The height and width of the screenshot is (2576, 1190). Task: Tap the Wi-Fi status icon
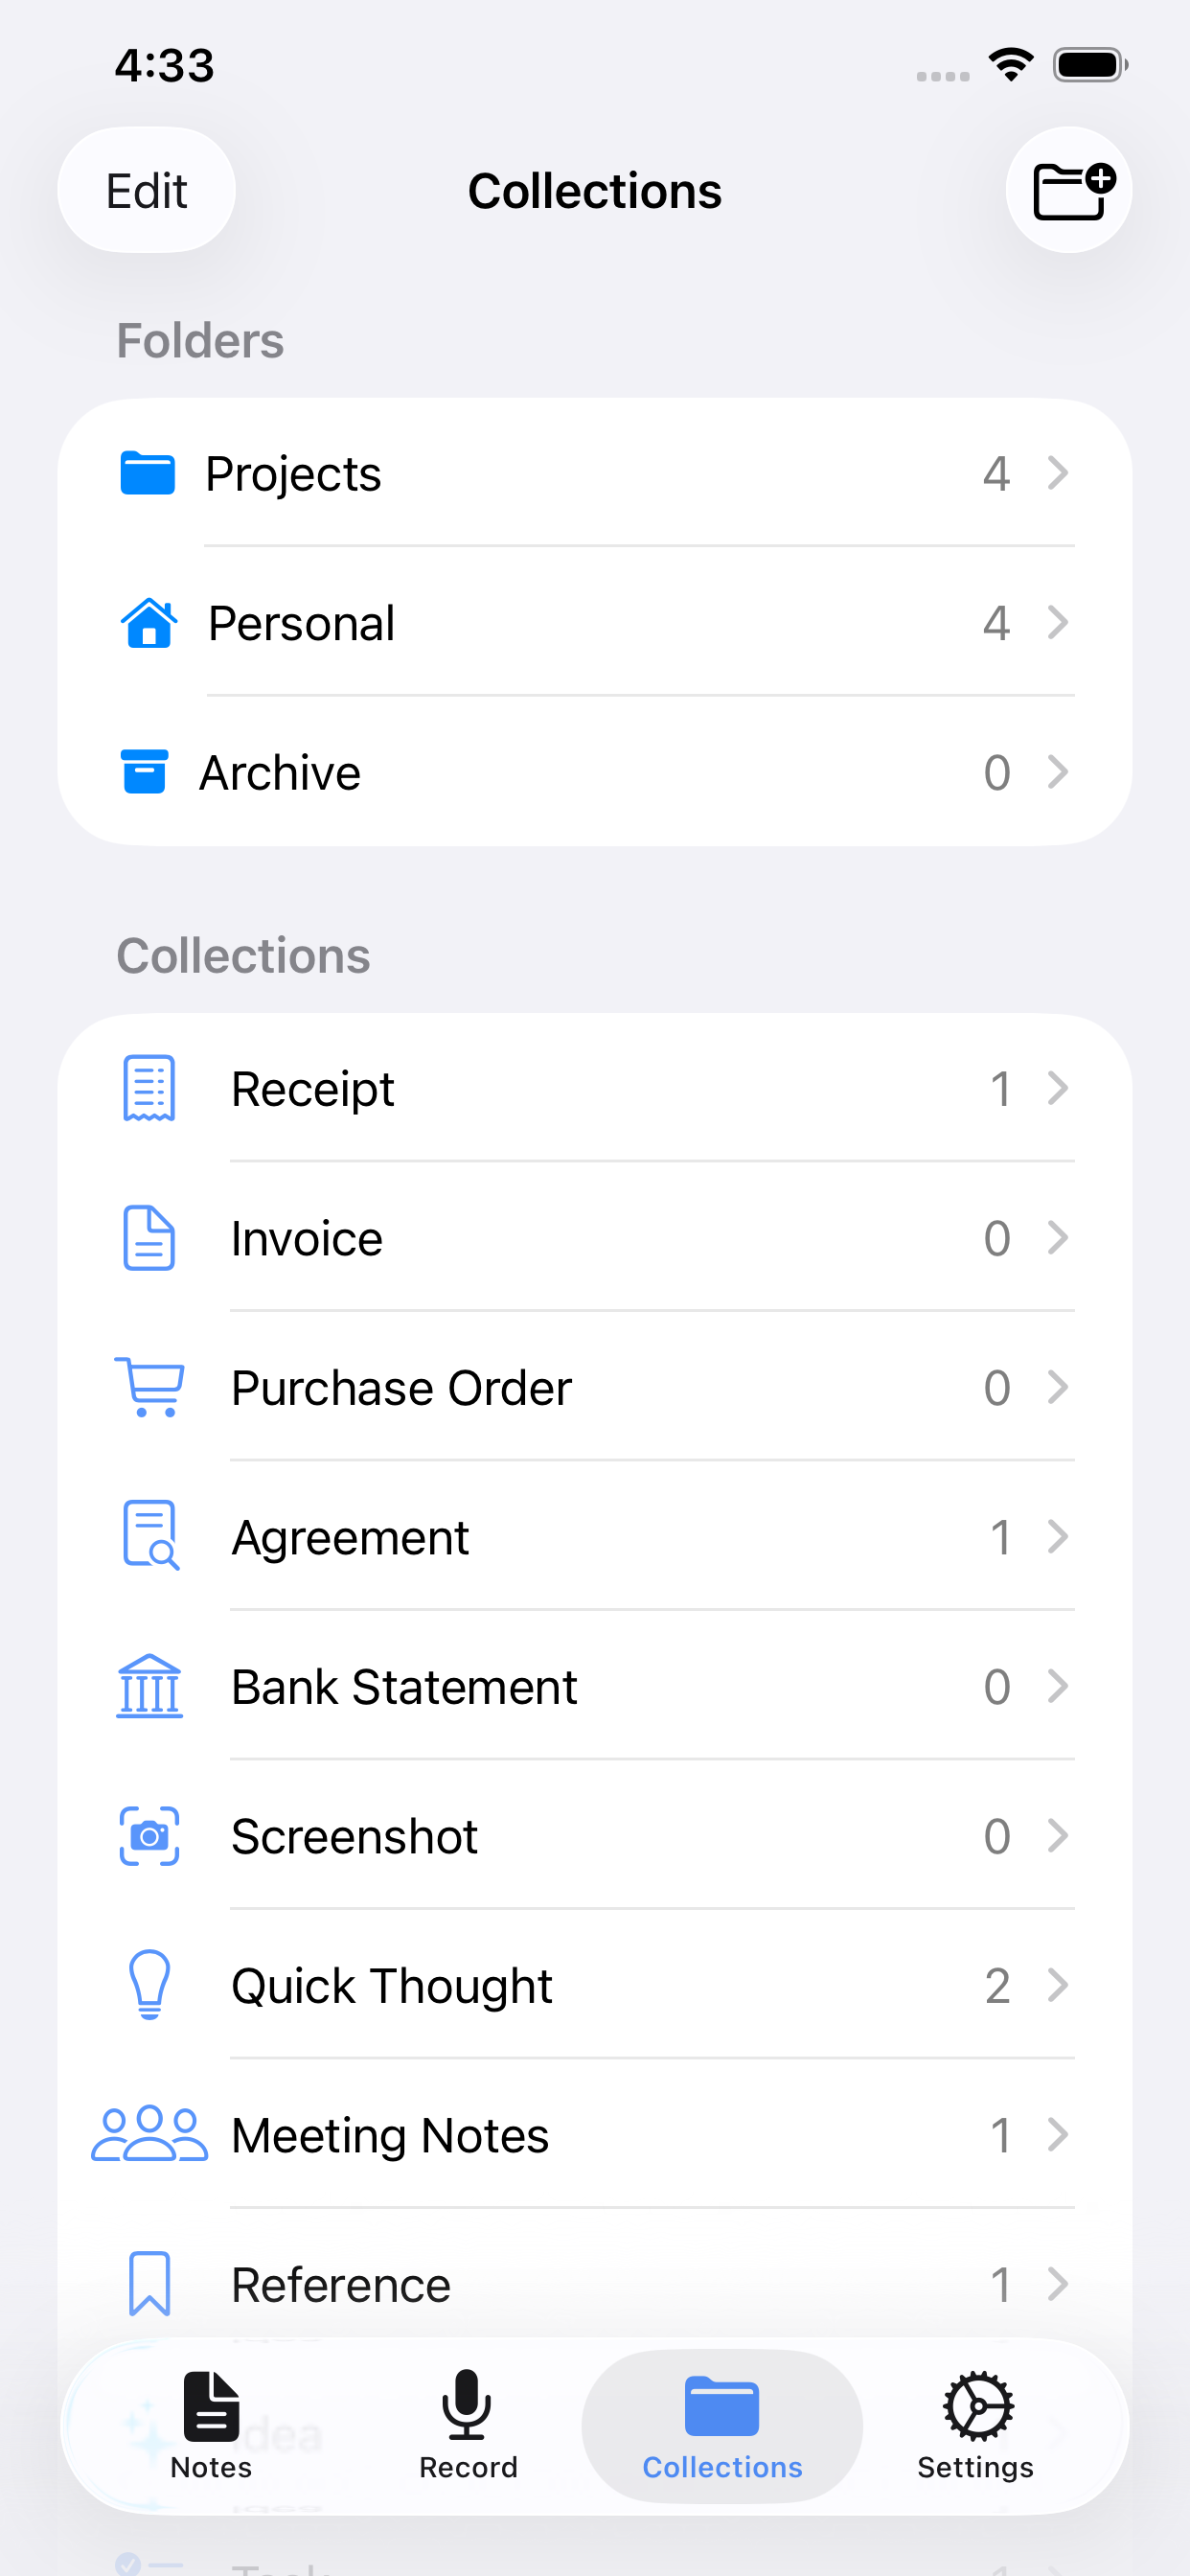1011,65
